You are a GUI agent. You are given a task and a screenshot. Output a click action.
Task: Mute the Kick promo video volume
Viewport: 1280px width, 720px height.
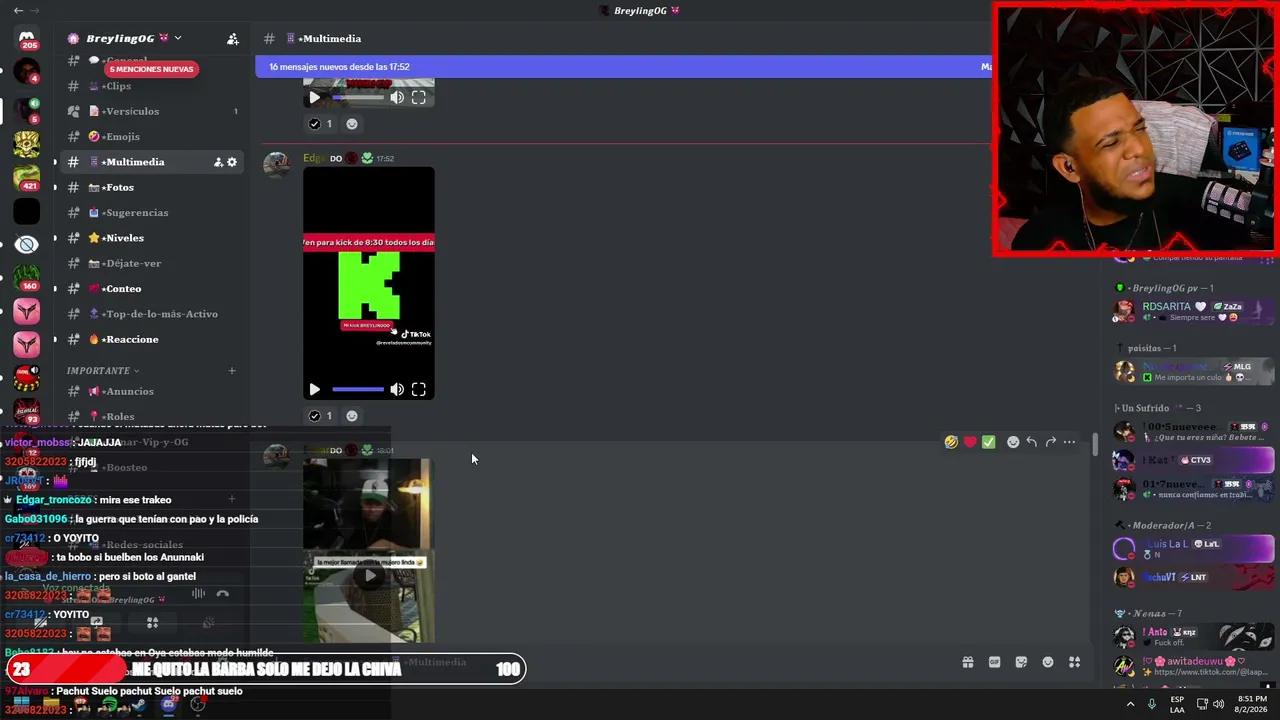point(397,390)
